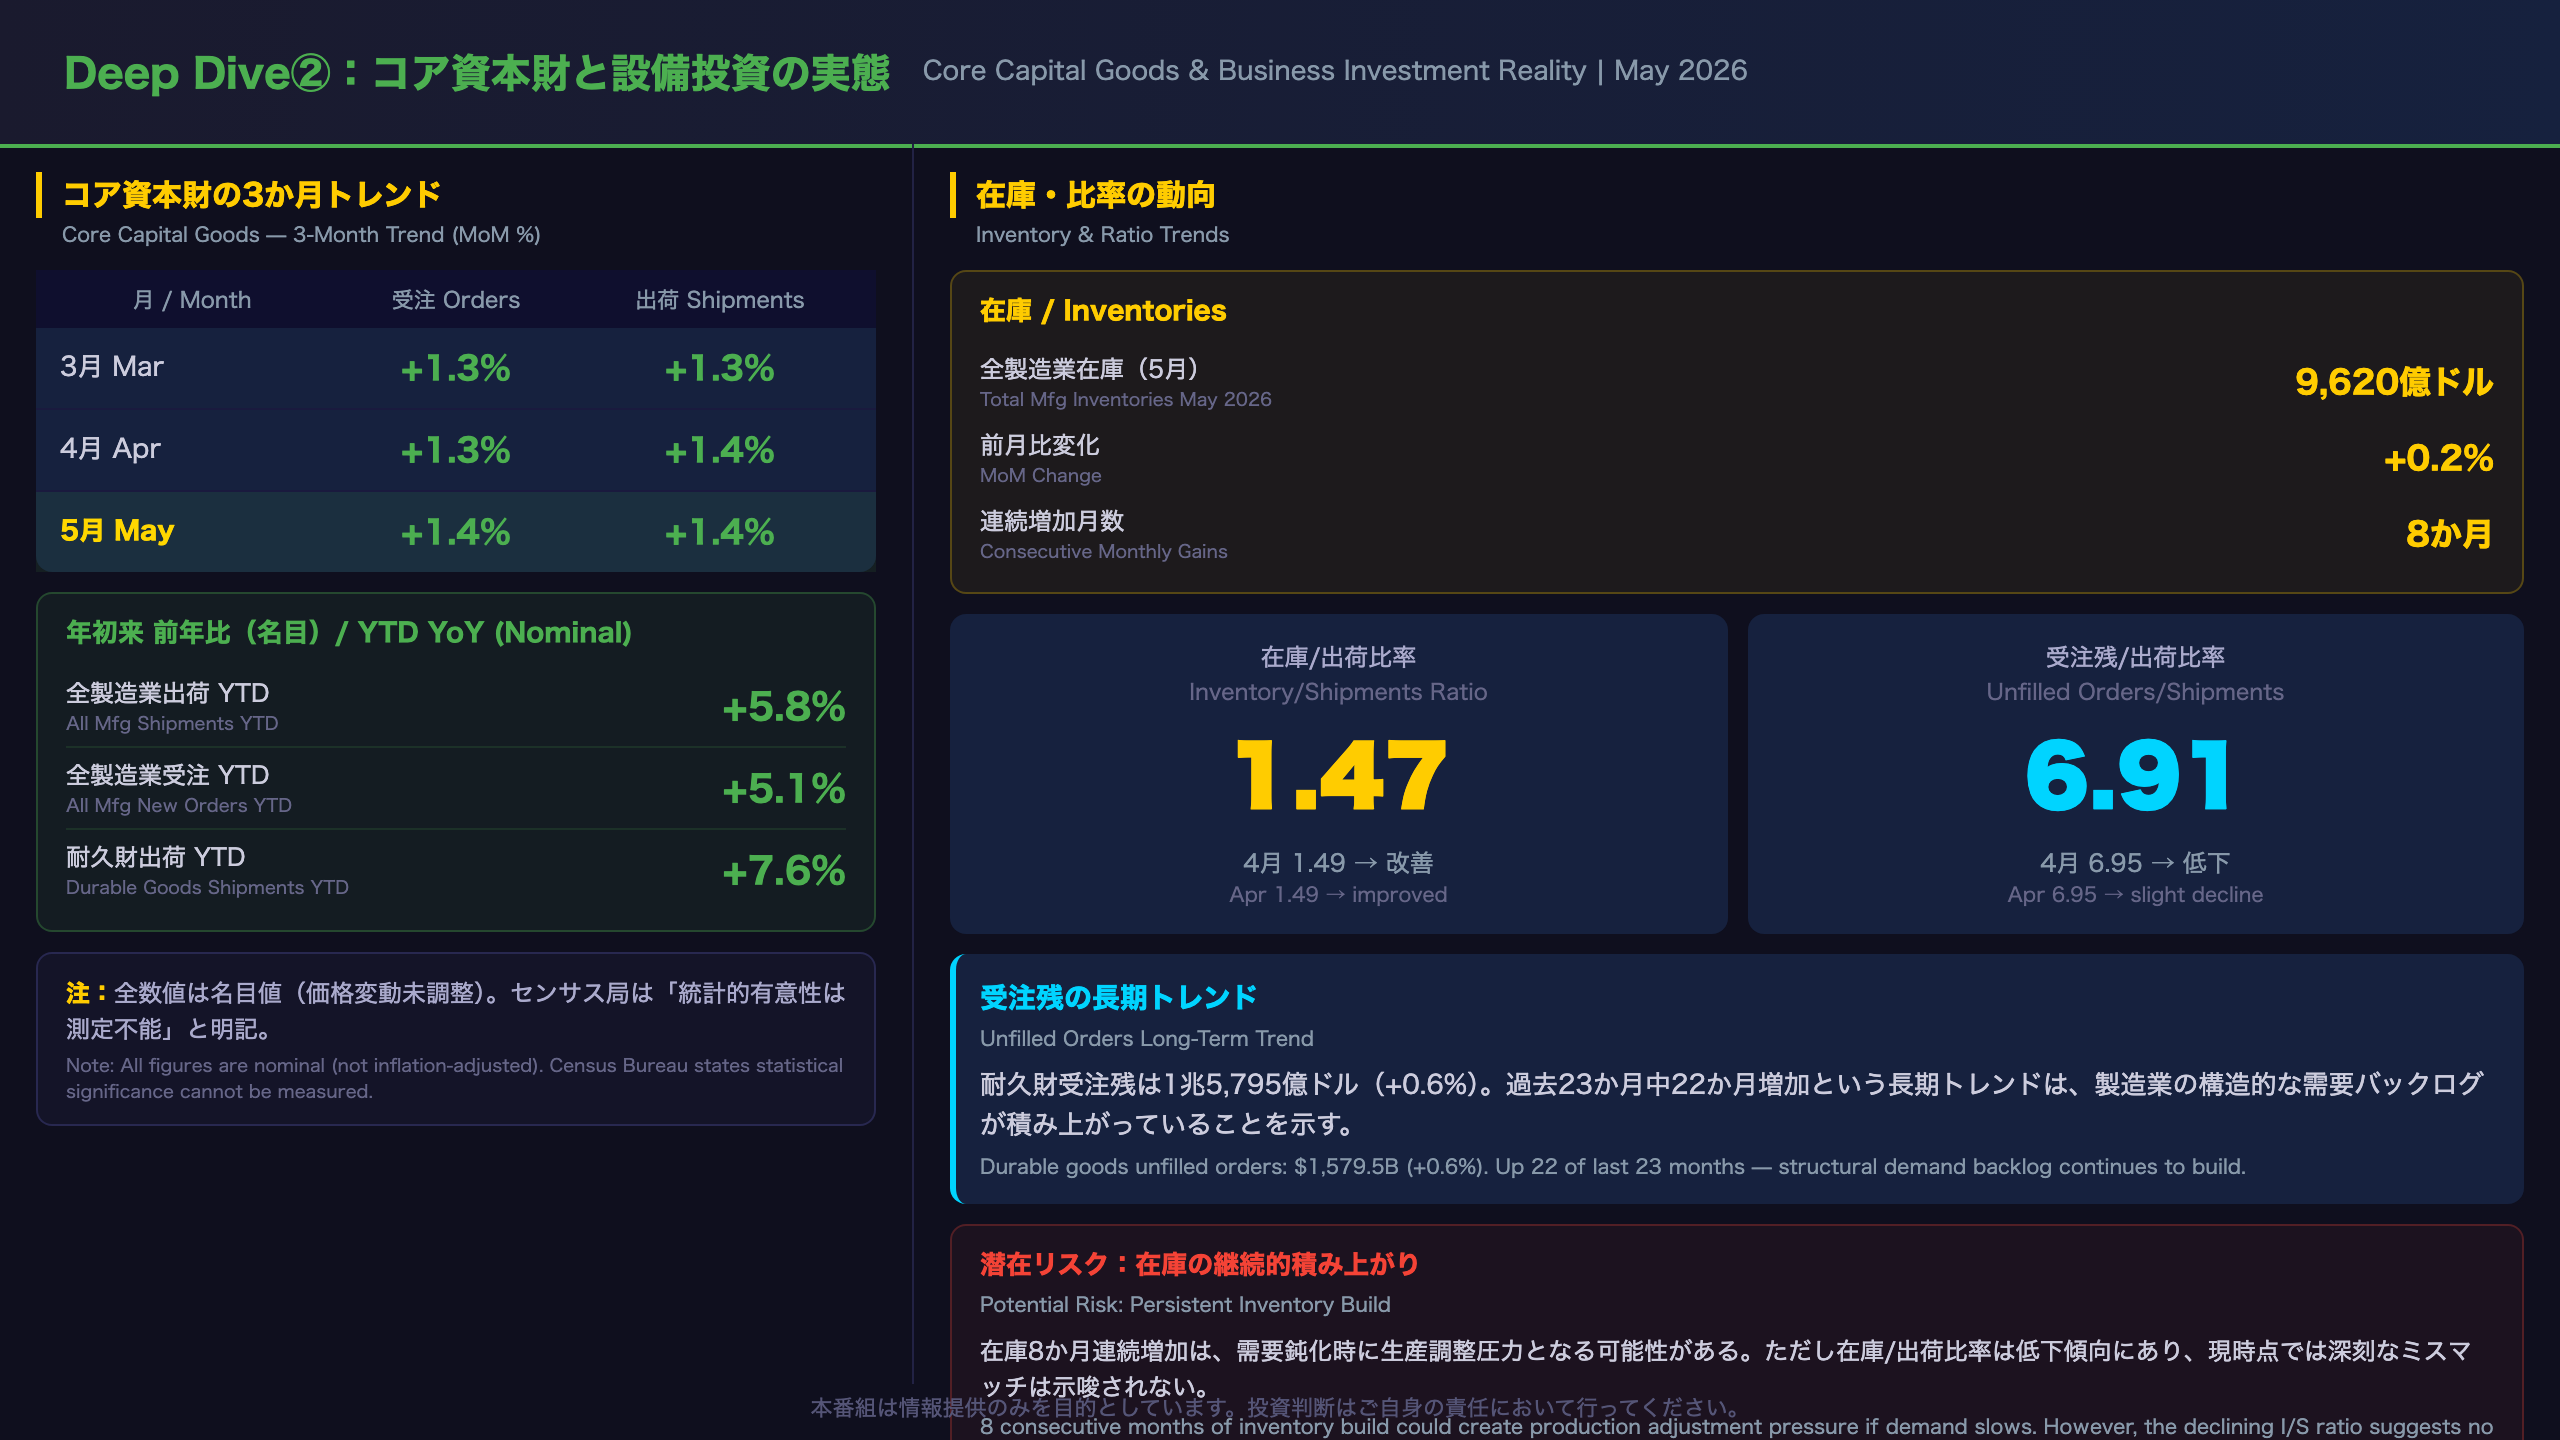Select red heading '潜在リスク：在庫の継続的積み上がり'
Viewport: 2560px width, 1440px height.
pos(1199,1264)
